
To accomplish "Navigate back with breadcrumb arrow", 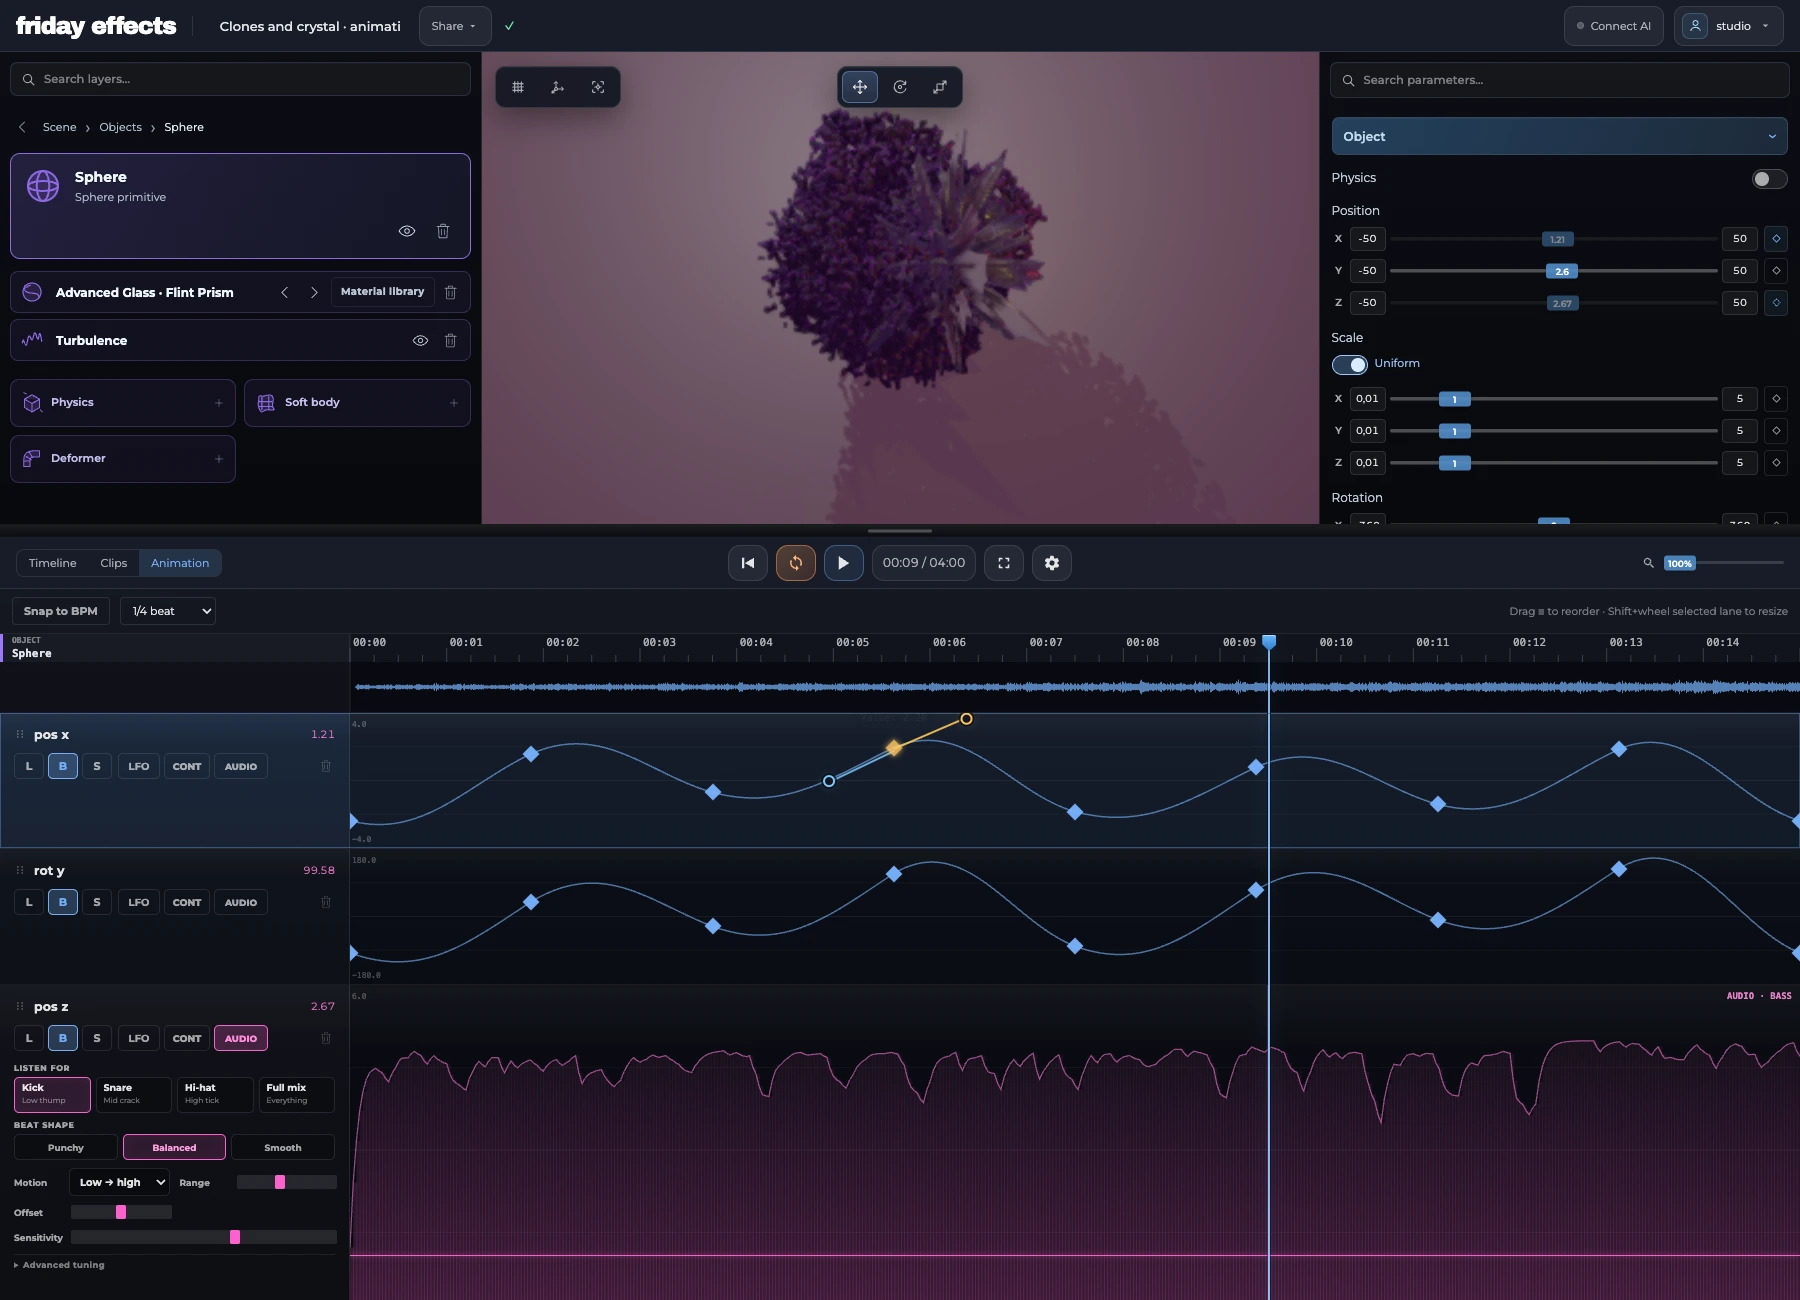I will (x=22, y=127).
